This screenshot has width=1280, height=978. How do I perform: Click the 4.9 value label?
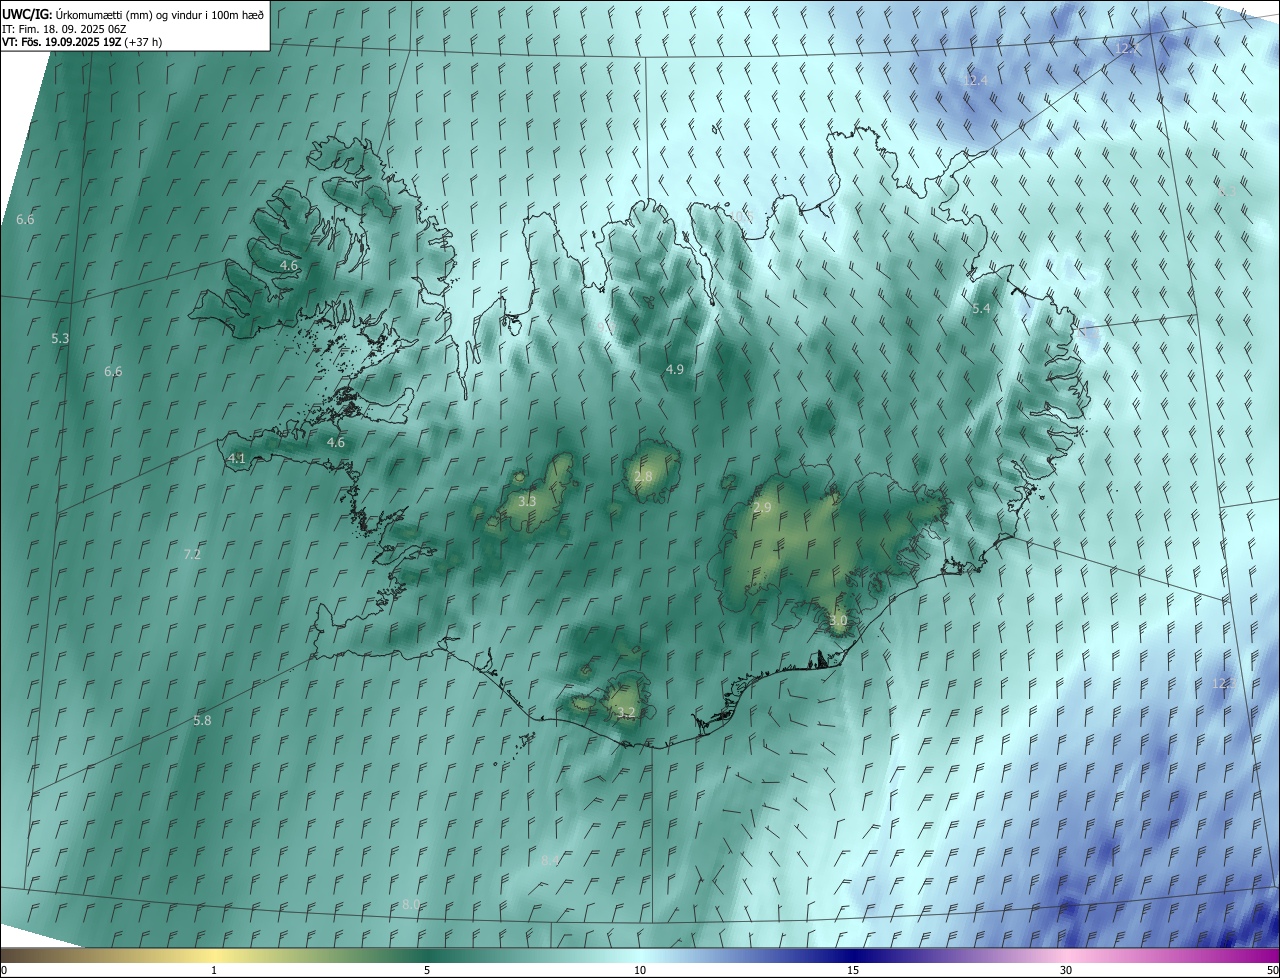[x=675, y=369]
